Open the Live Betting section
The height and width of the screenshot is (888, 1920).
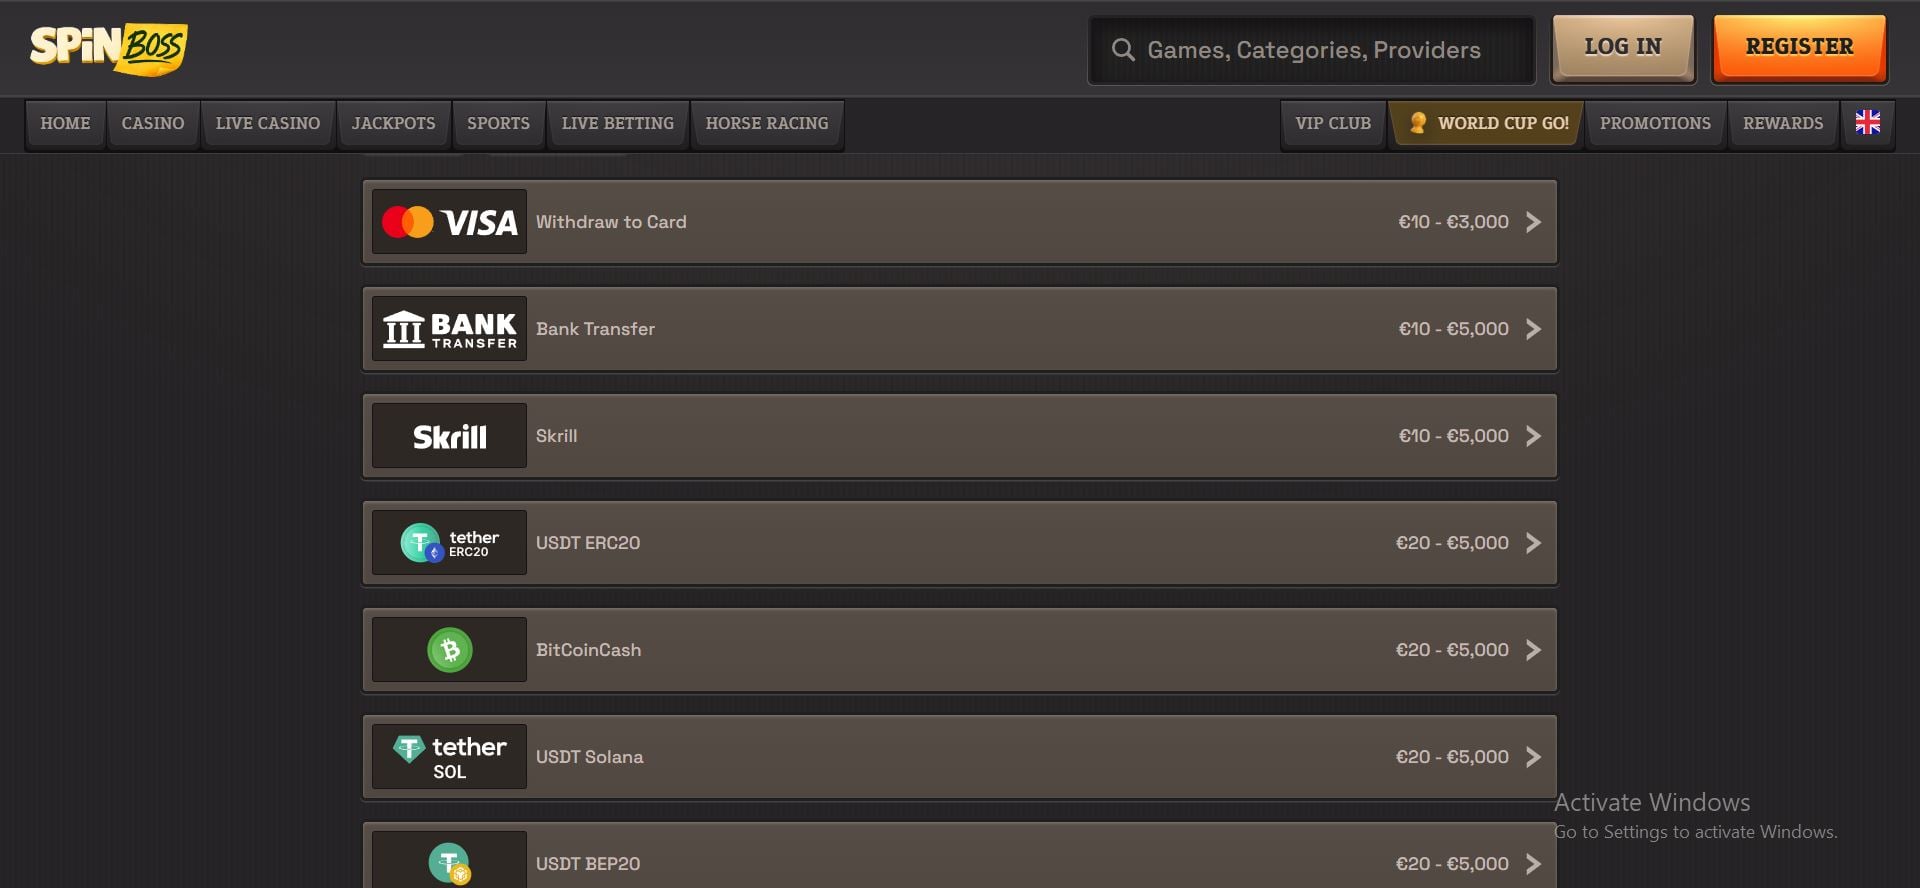(618, 124)
